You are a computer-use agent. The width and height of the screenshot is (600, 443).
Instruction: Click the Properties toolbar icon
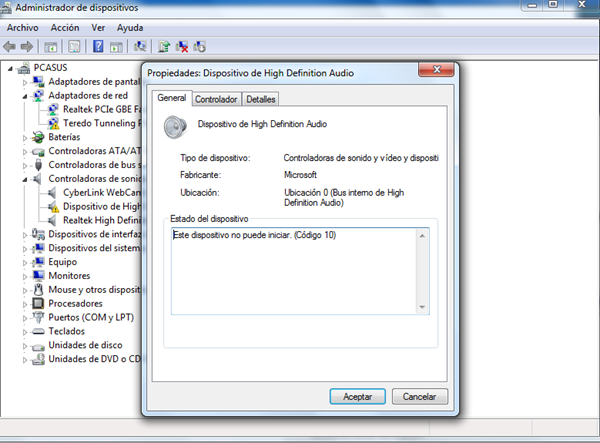[x=74, y=47]
